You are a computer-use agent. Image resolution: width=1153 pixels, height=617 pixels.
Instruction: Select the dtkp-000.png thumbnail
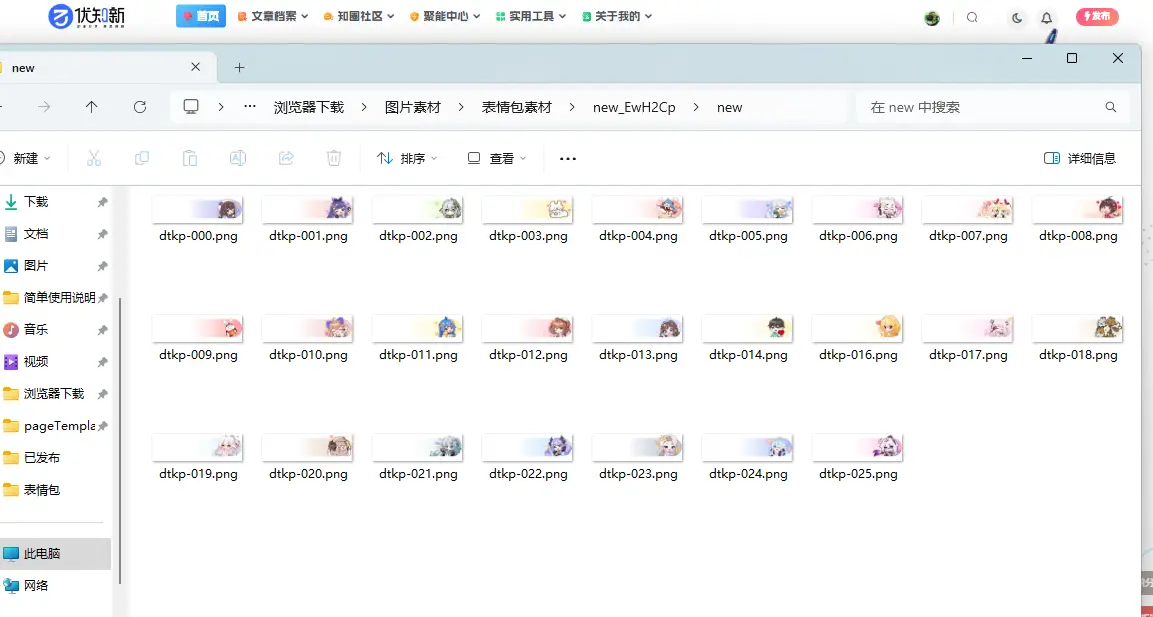(x=198, y=210)
